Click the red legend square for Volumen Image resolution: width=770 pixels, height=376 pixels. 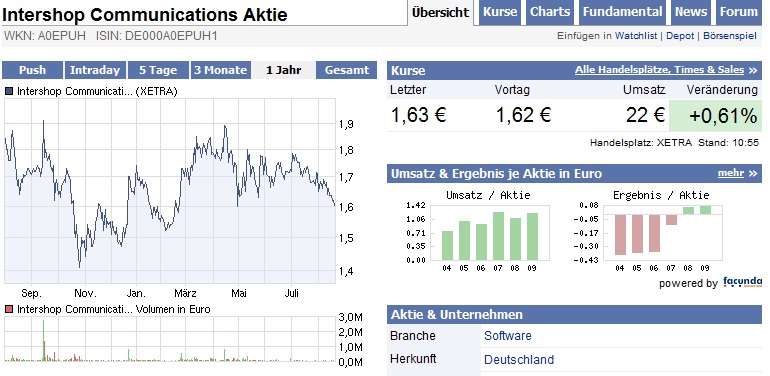(x=9, y=309)
